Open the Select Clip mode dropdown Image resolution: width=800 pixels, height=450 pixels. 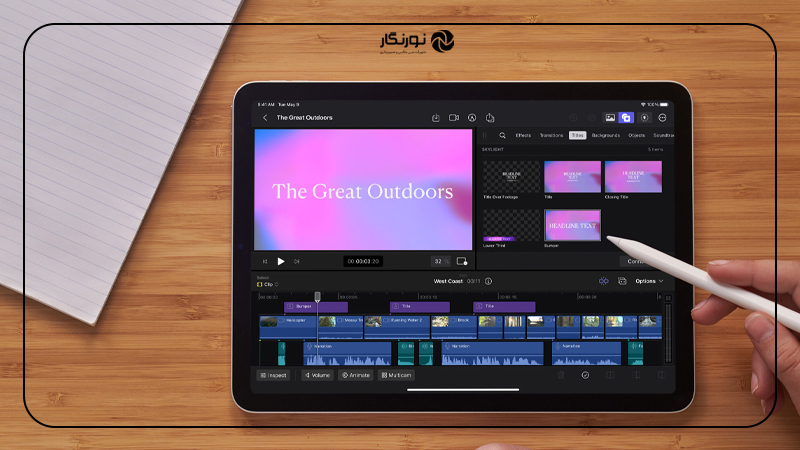click(x=268, y=284)
